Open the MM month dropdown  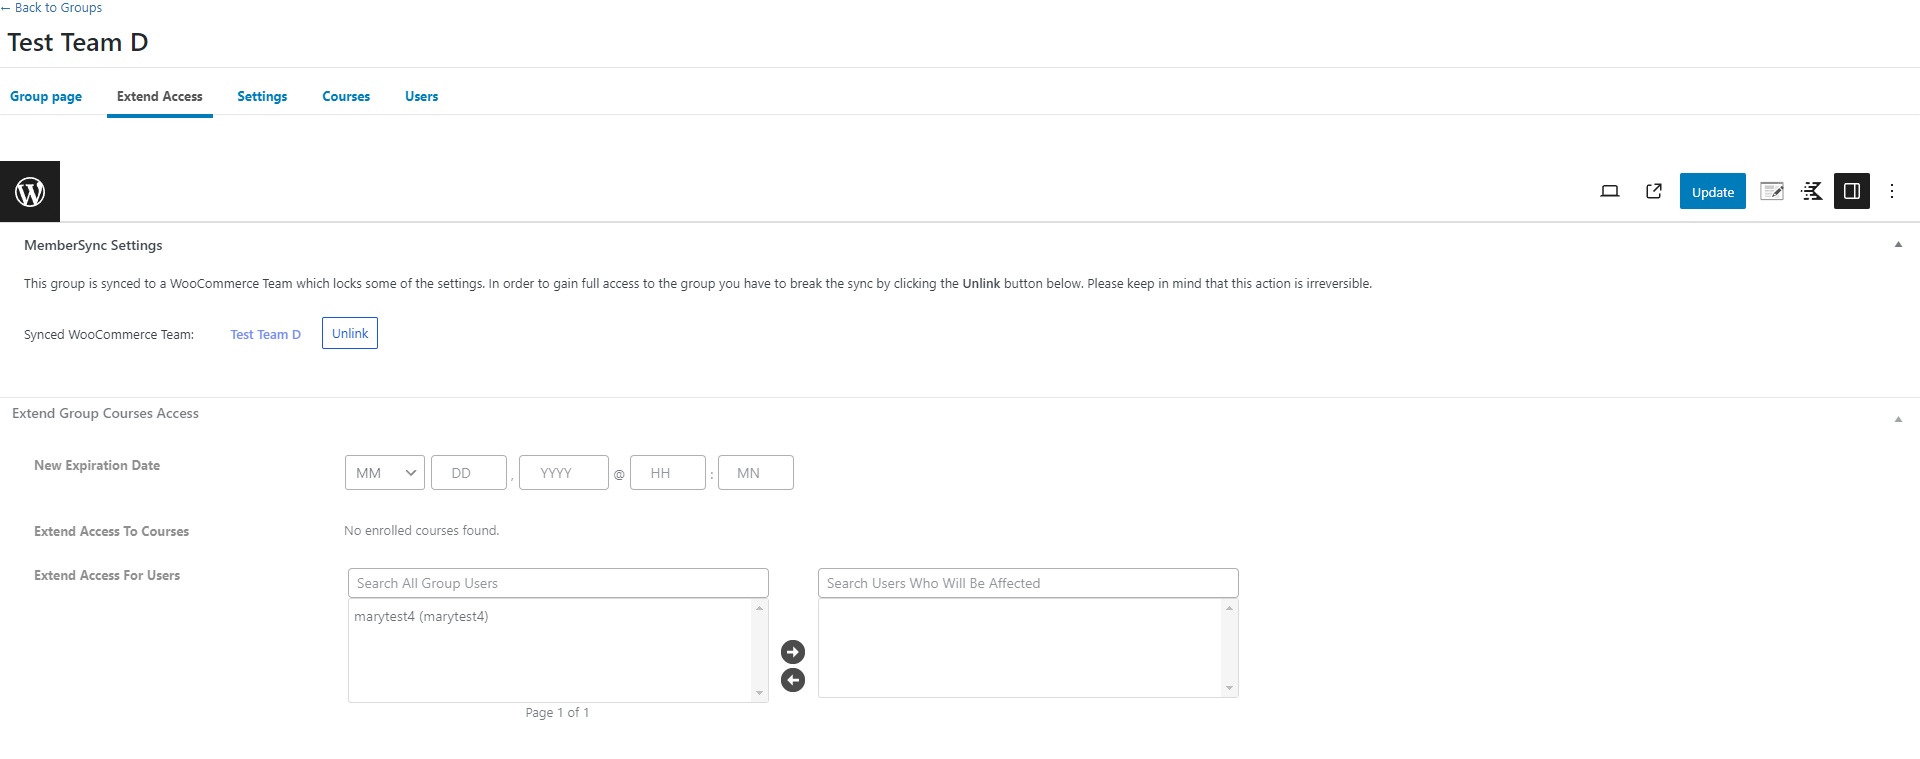[x=385, y=473]
